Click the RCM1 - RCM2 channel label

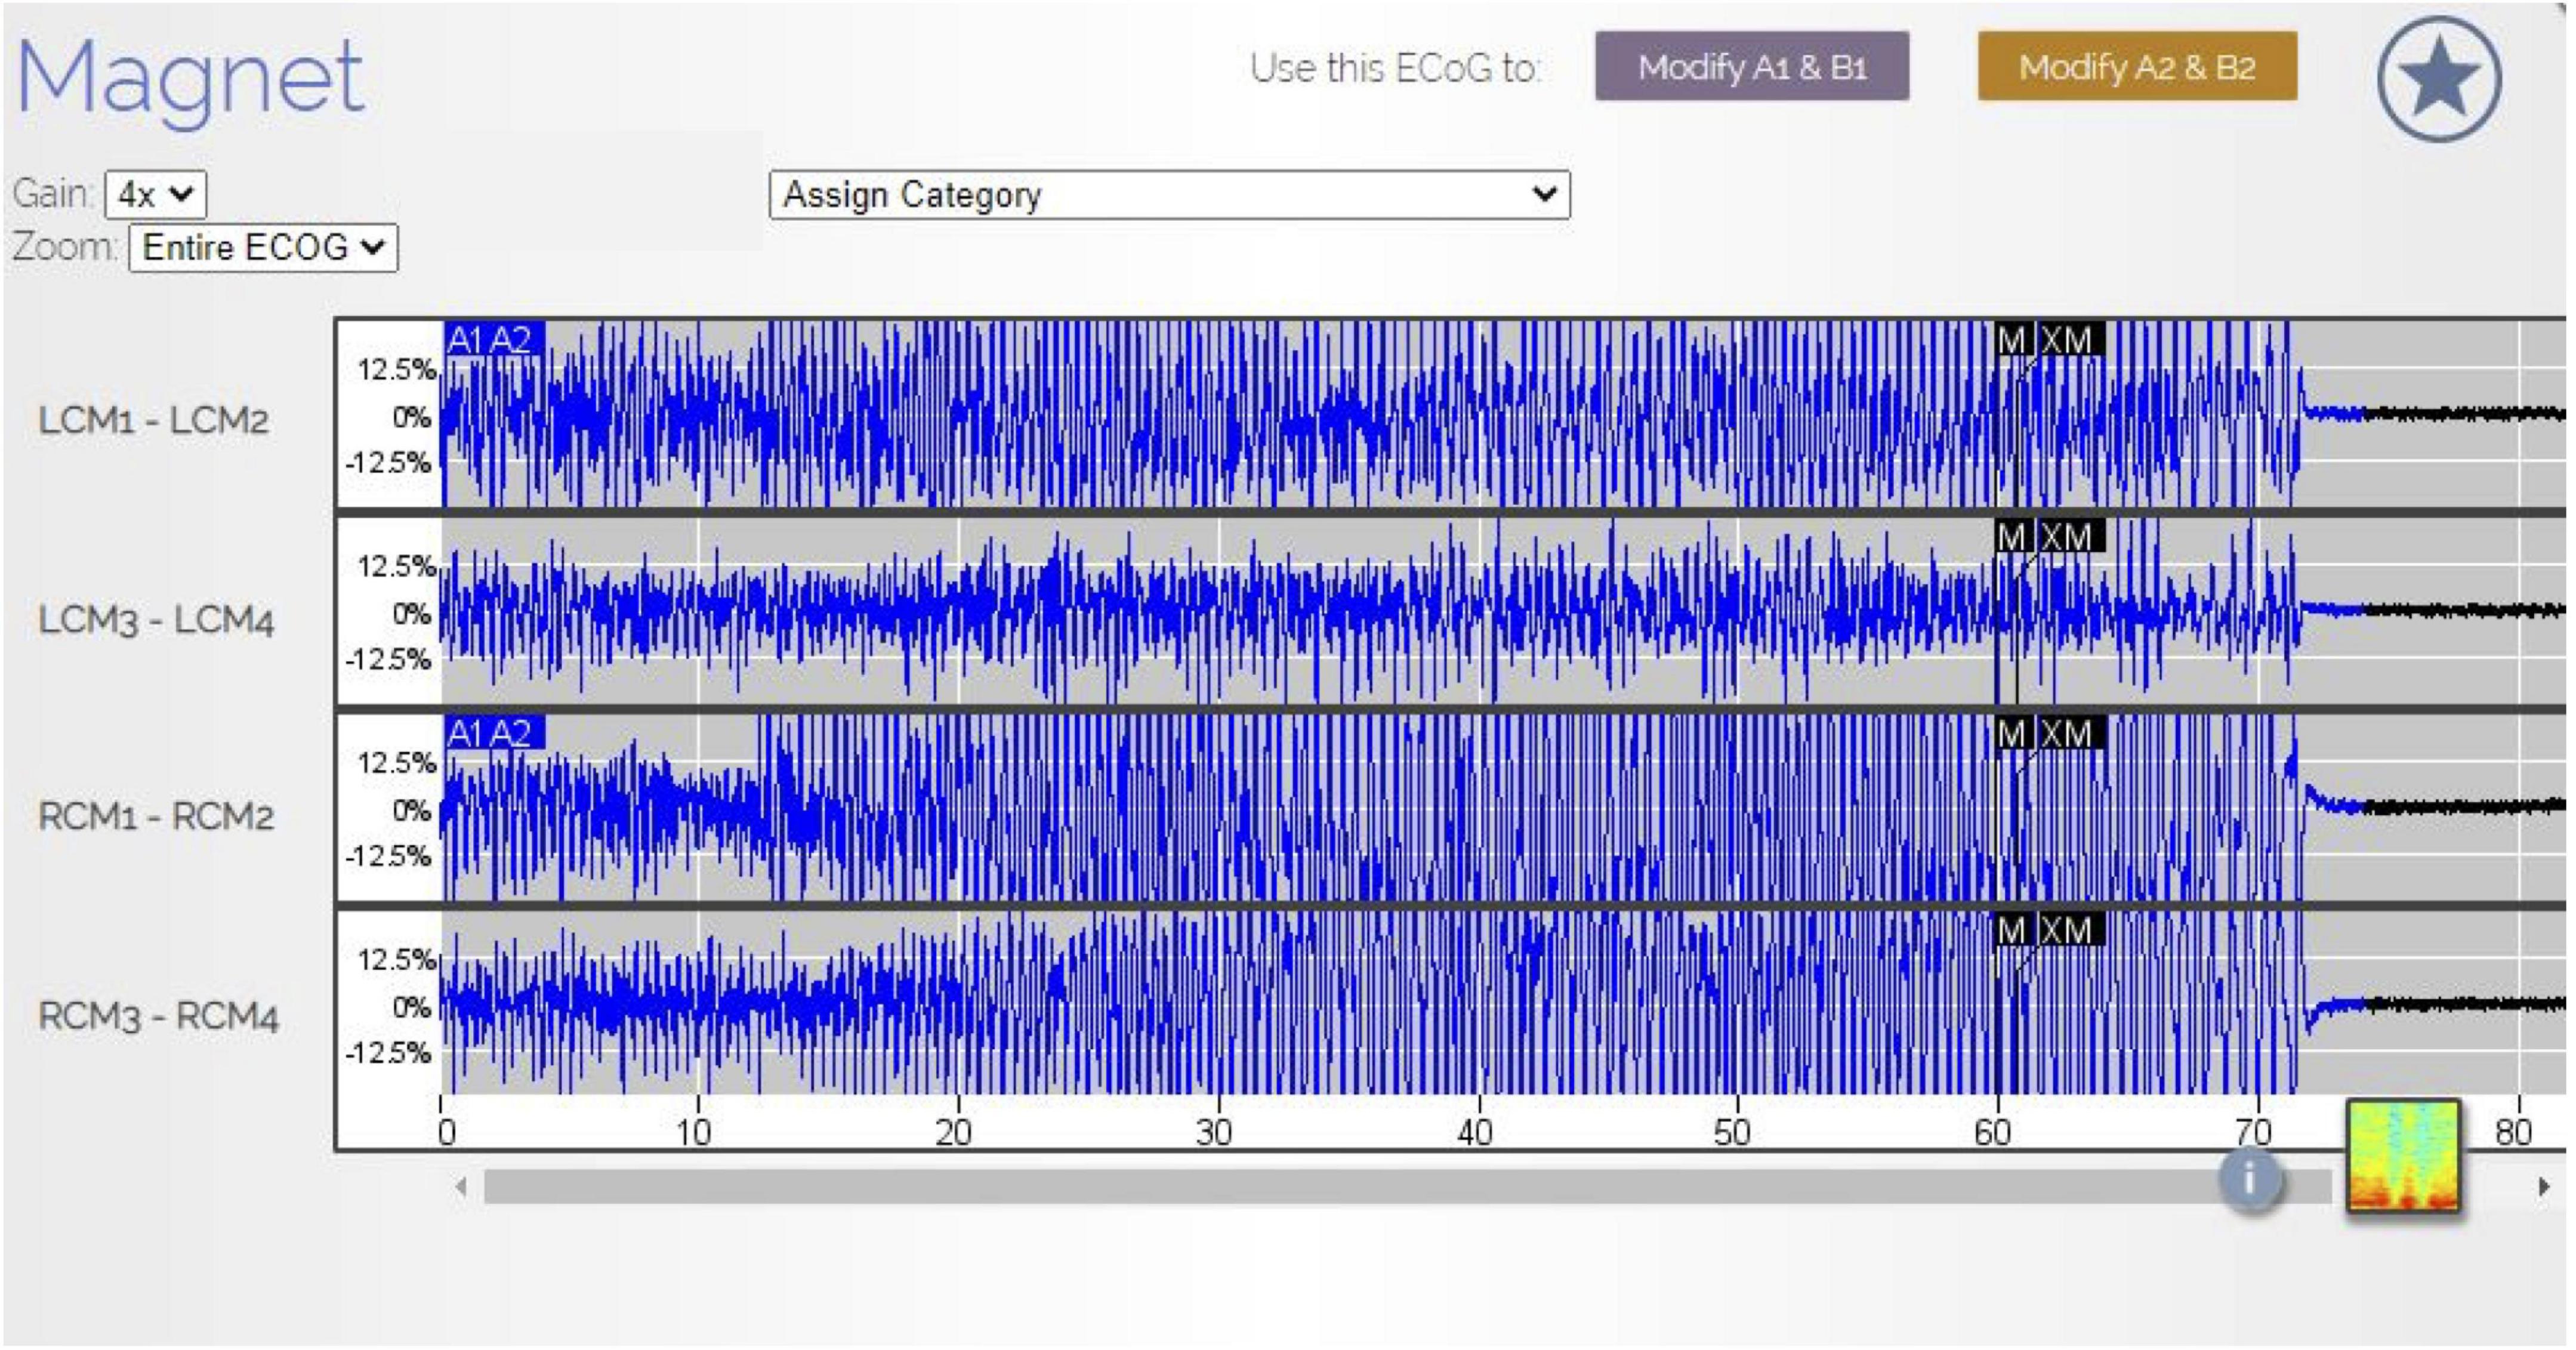pos(156,816)
